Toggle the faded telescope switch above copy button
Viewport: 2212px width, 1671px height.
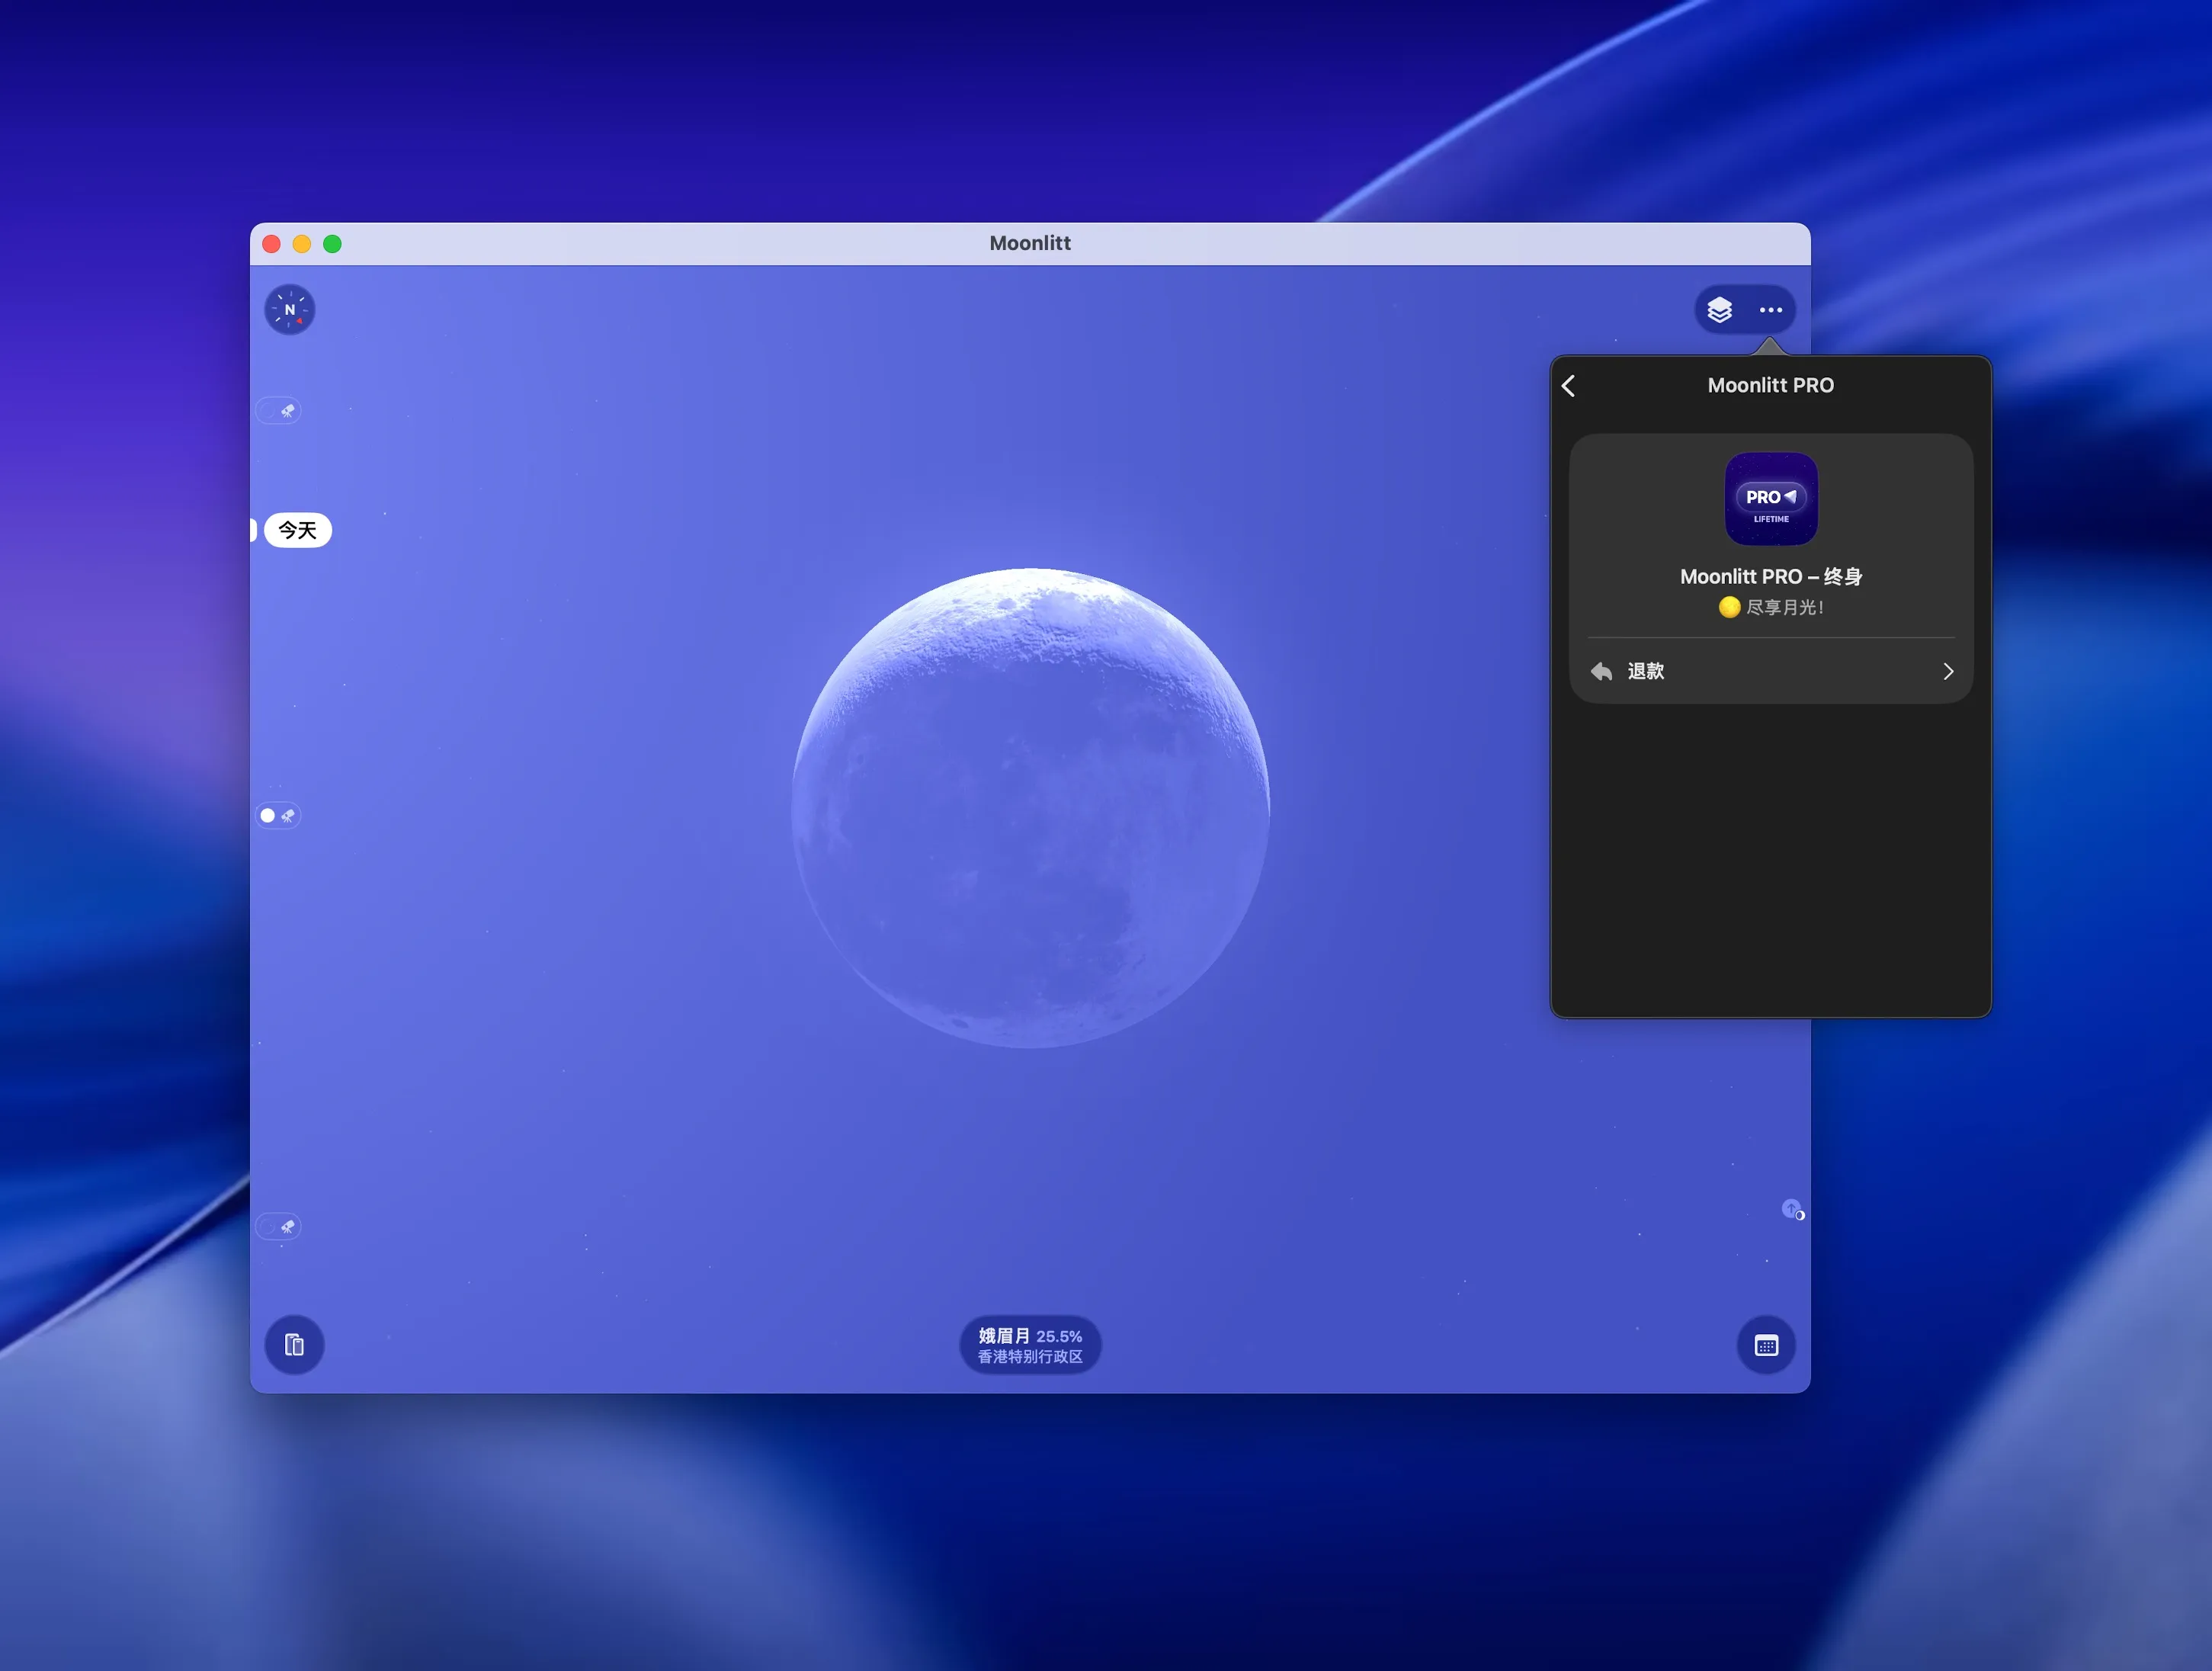click(x=278, y=1226)
